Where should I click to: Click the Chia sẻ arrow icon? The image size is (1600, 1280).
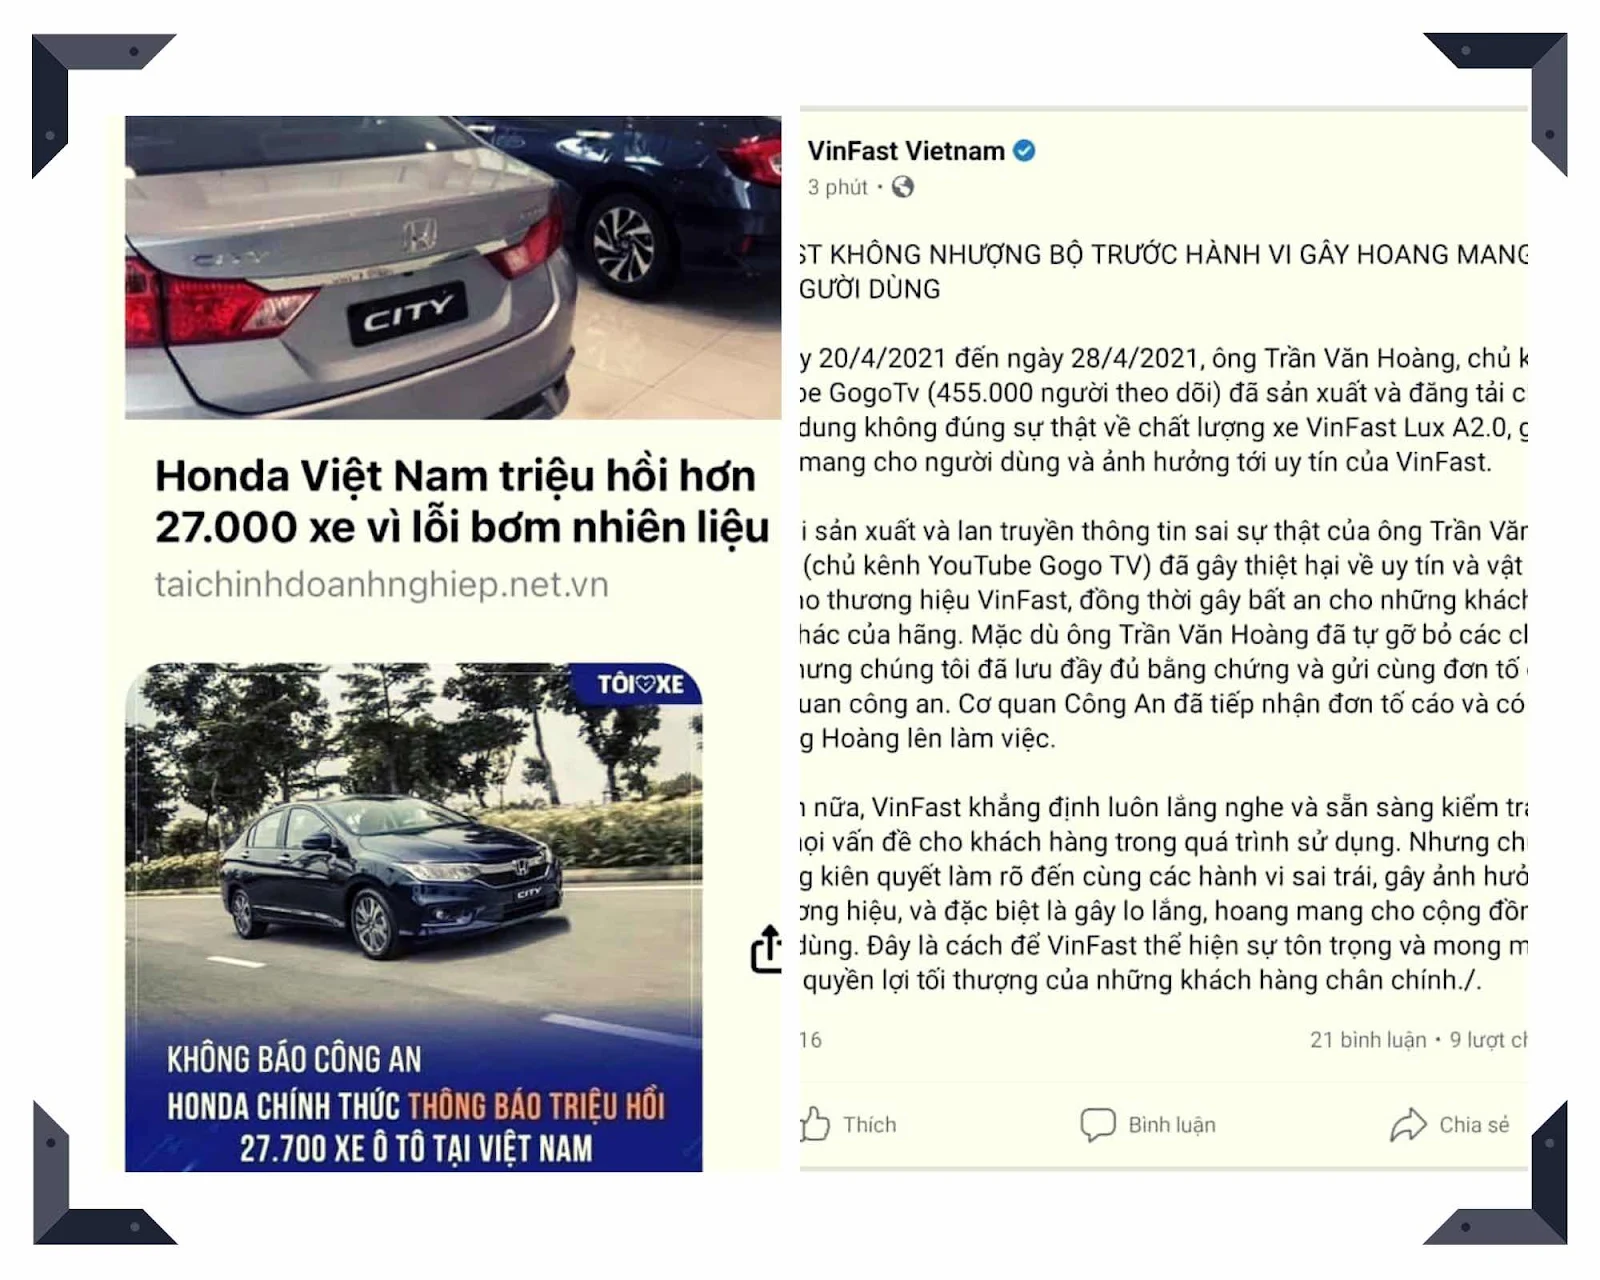(x=1408, y=1125)
